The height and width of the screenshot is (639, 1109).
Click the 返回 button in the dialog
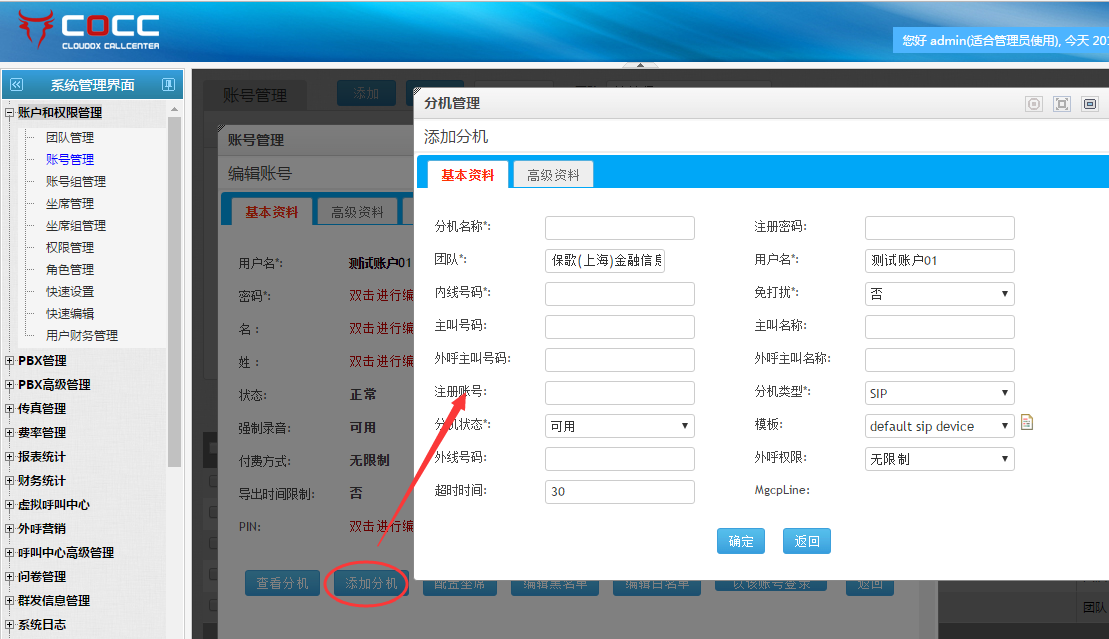point(807,541)
